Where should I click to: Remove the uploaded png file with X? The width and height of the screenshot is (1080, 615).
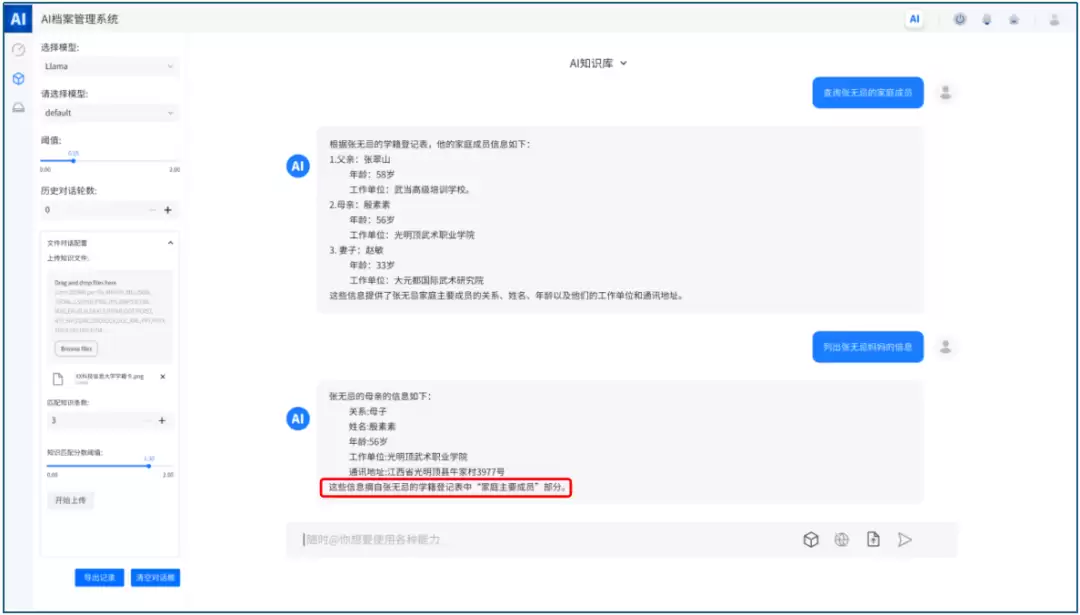163,377
